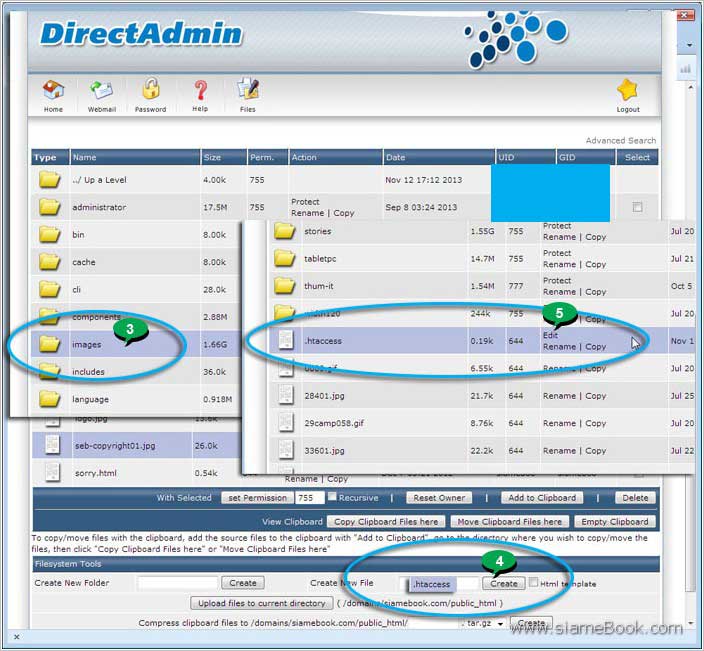Open the images folder name link
Image resolution: width=704 pixels, height=651 pixels.
point(87,344)
